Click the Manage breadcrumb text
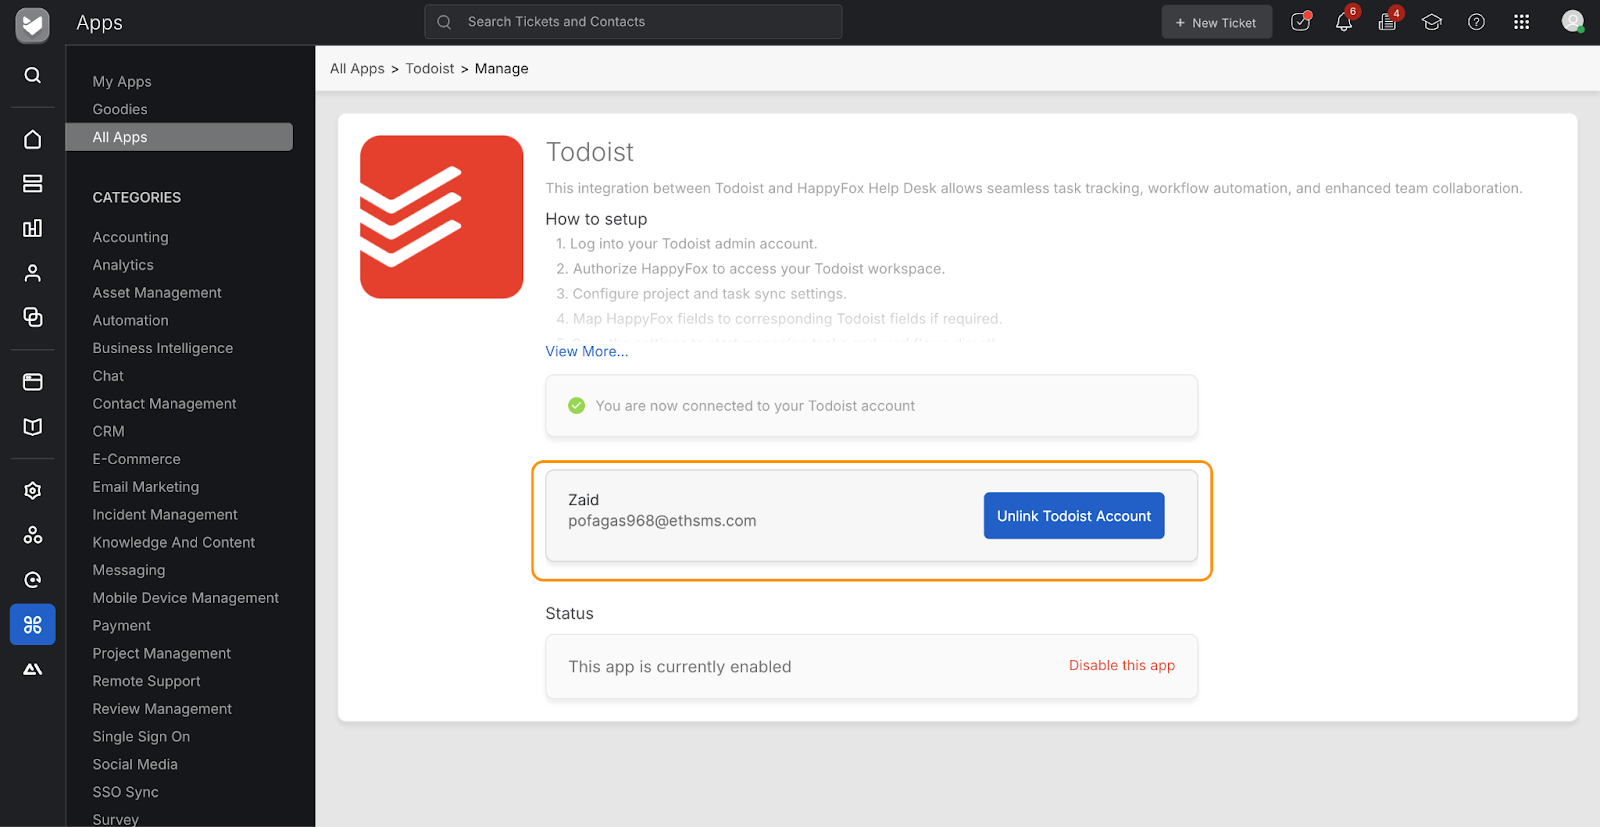This screenshot has height=827, width=1600. coord(502,69)
